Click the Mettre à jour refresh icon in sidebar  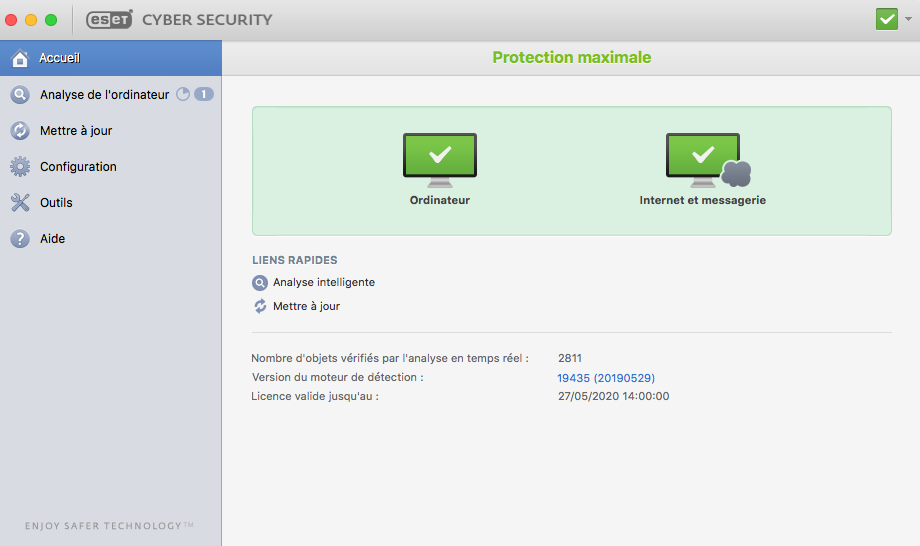coord(20,130)
